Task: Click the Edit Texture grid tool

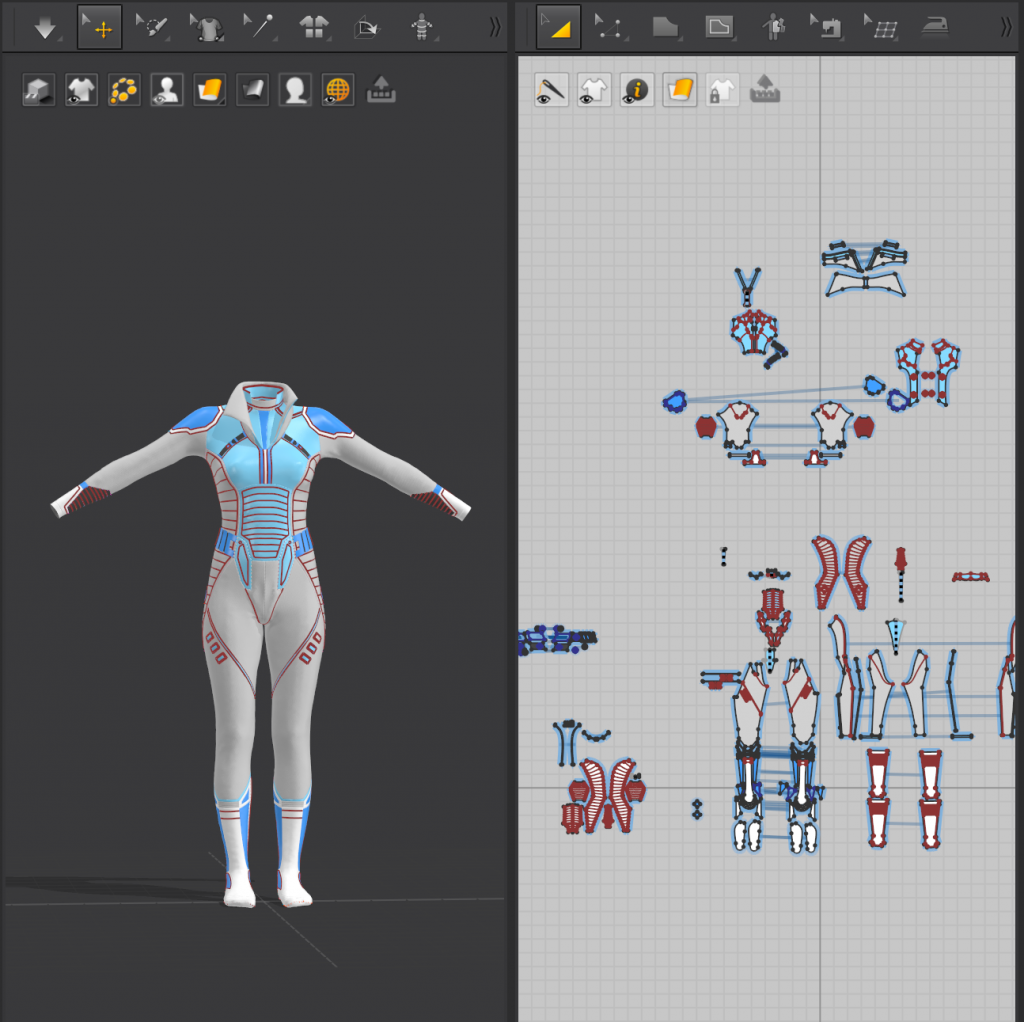Action: tap(880, 28)
